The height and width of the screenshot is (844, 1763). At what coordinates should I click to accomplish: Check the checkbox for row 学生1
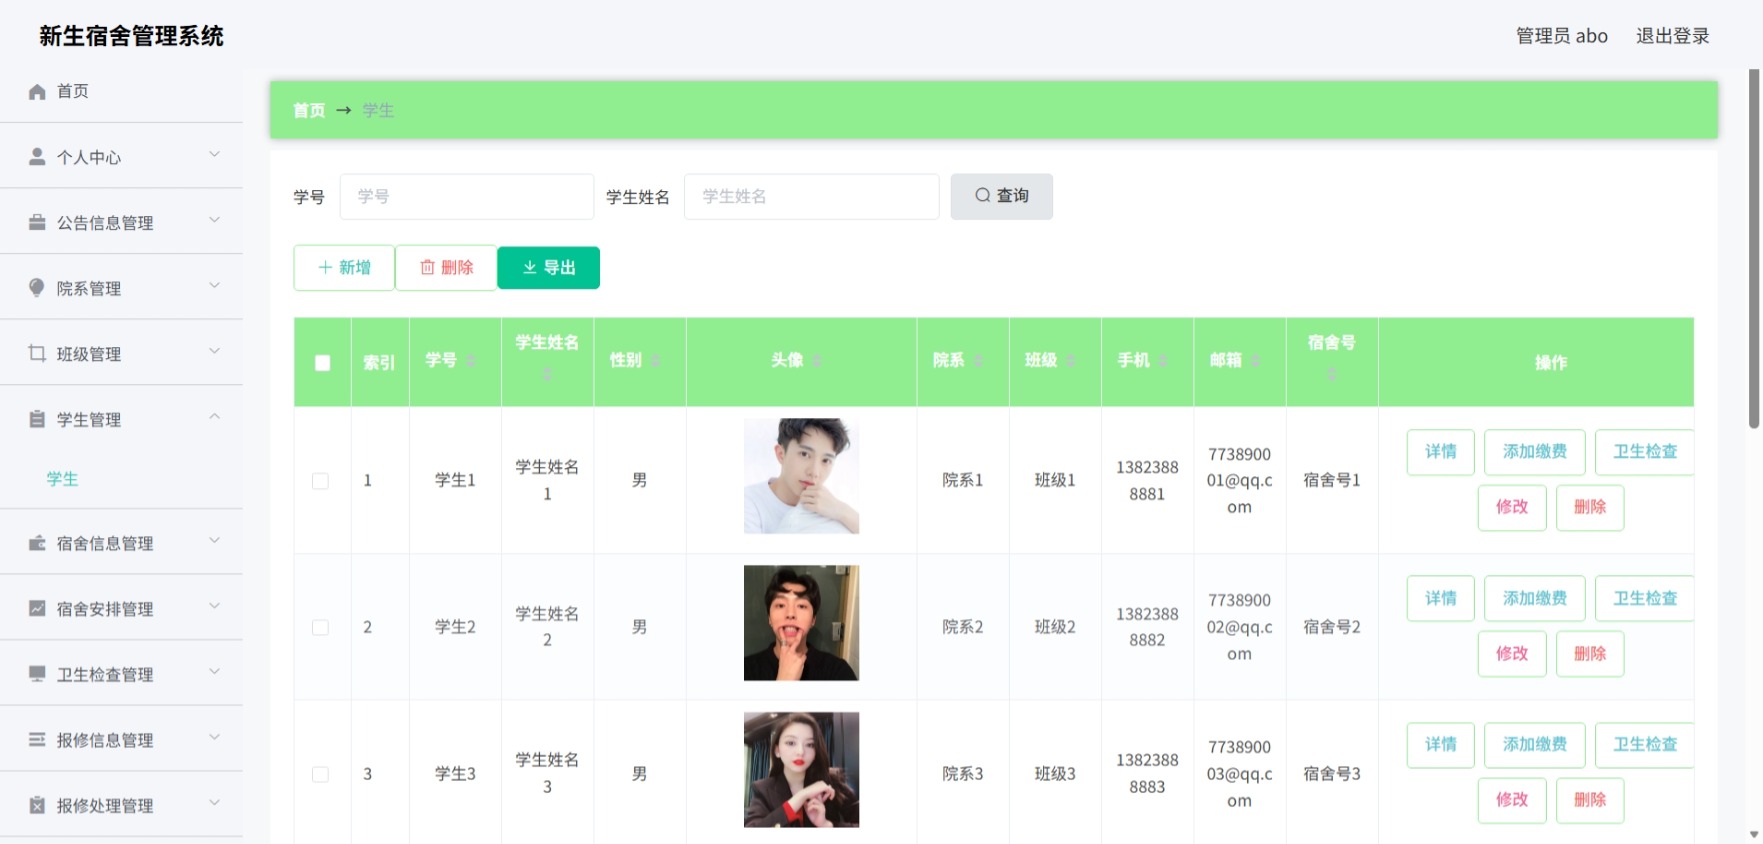click(x=320, y=481)
